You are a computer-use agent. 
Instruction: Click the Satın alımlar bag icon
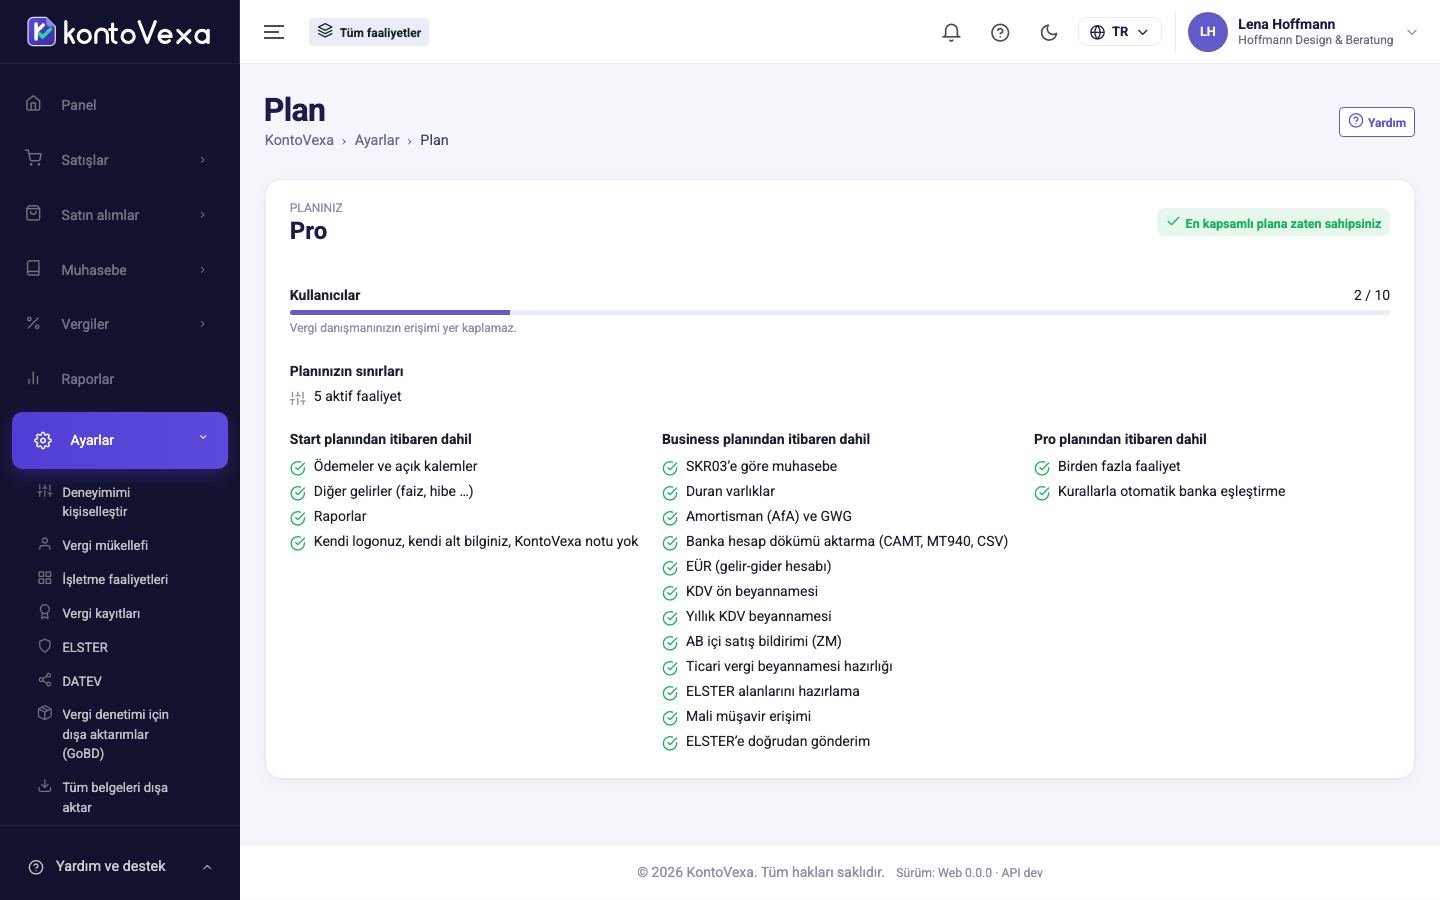(x=33, y=214)
